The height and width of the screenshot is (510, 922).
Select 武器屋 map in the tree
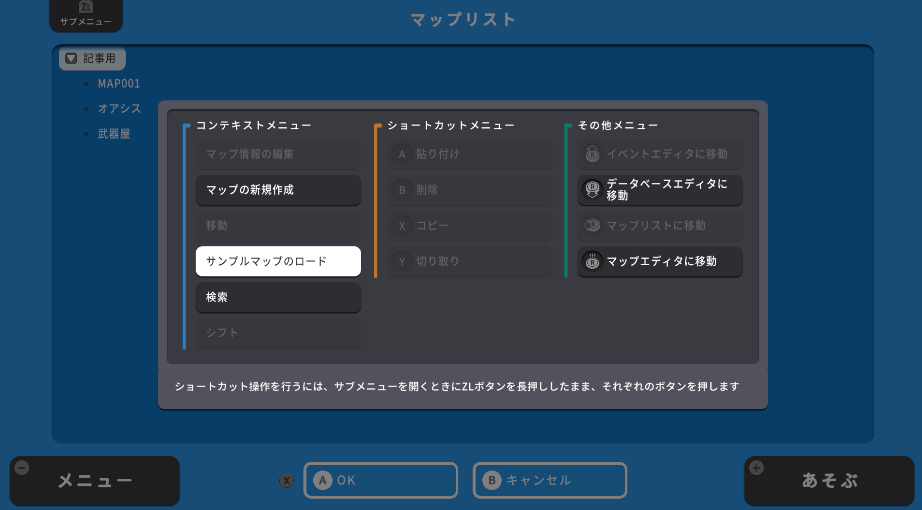(113, 134)
